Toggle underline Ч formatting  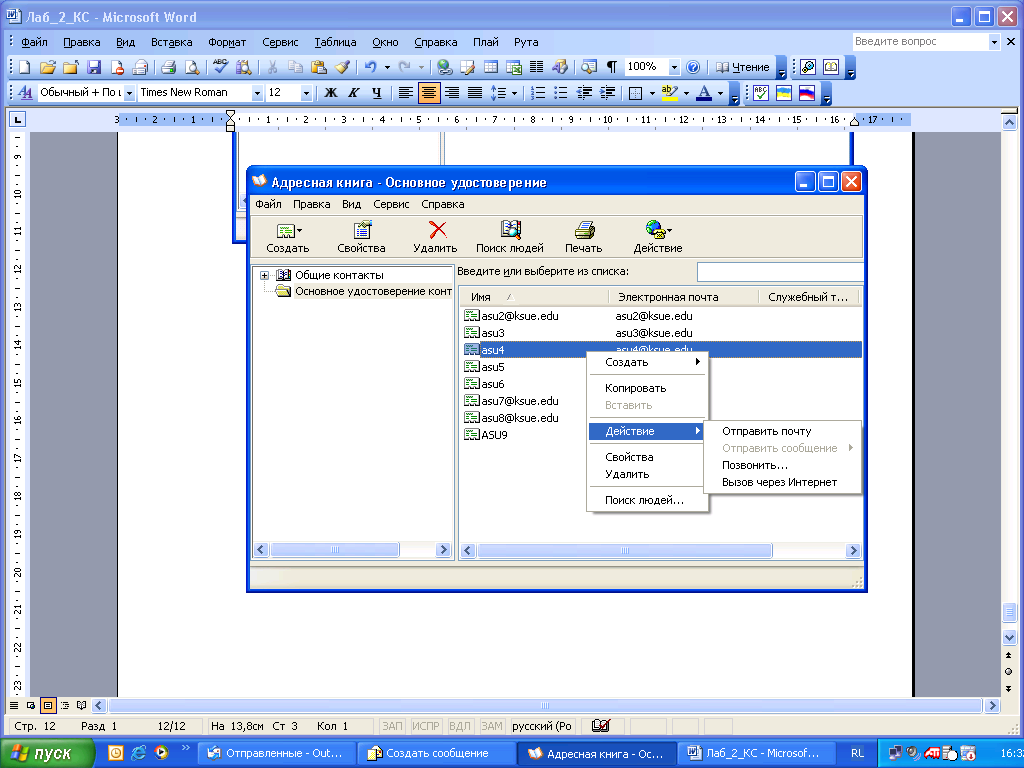click(377, 93)
